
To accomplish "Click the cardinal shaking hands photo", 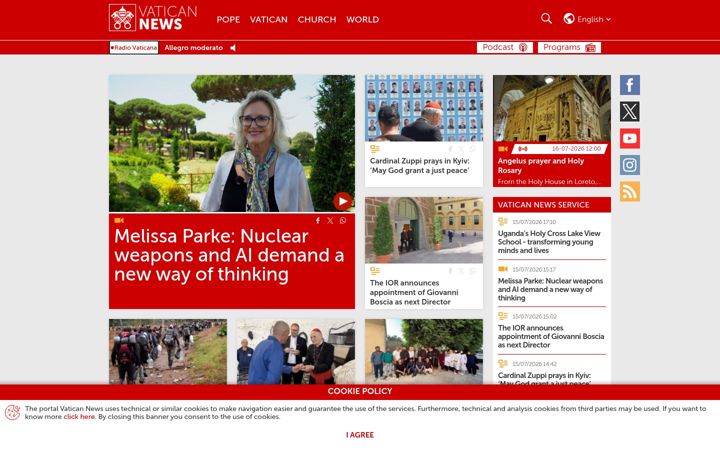I will pos(296,352).
